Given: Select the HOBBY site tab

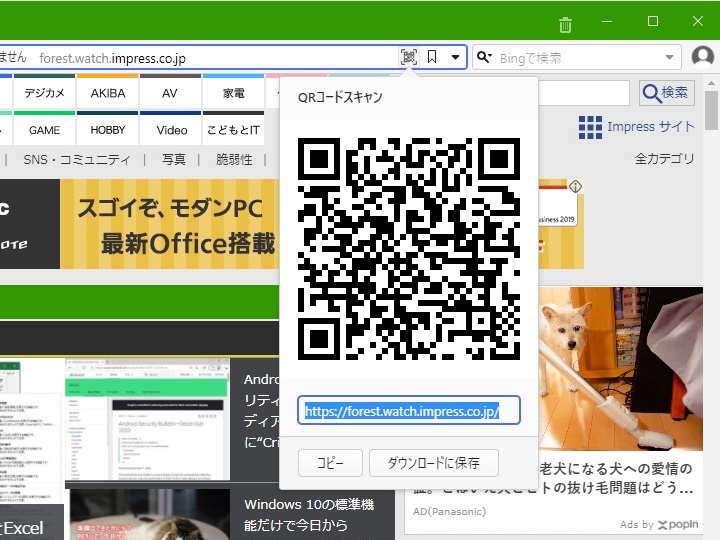Looking at the screenshot, I should pyautogui.click(x=108, y=130).
